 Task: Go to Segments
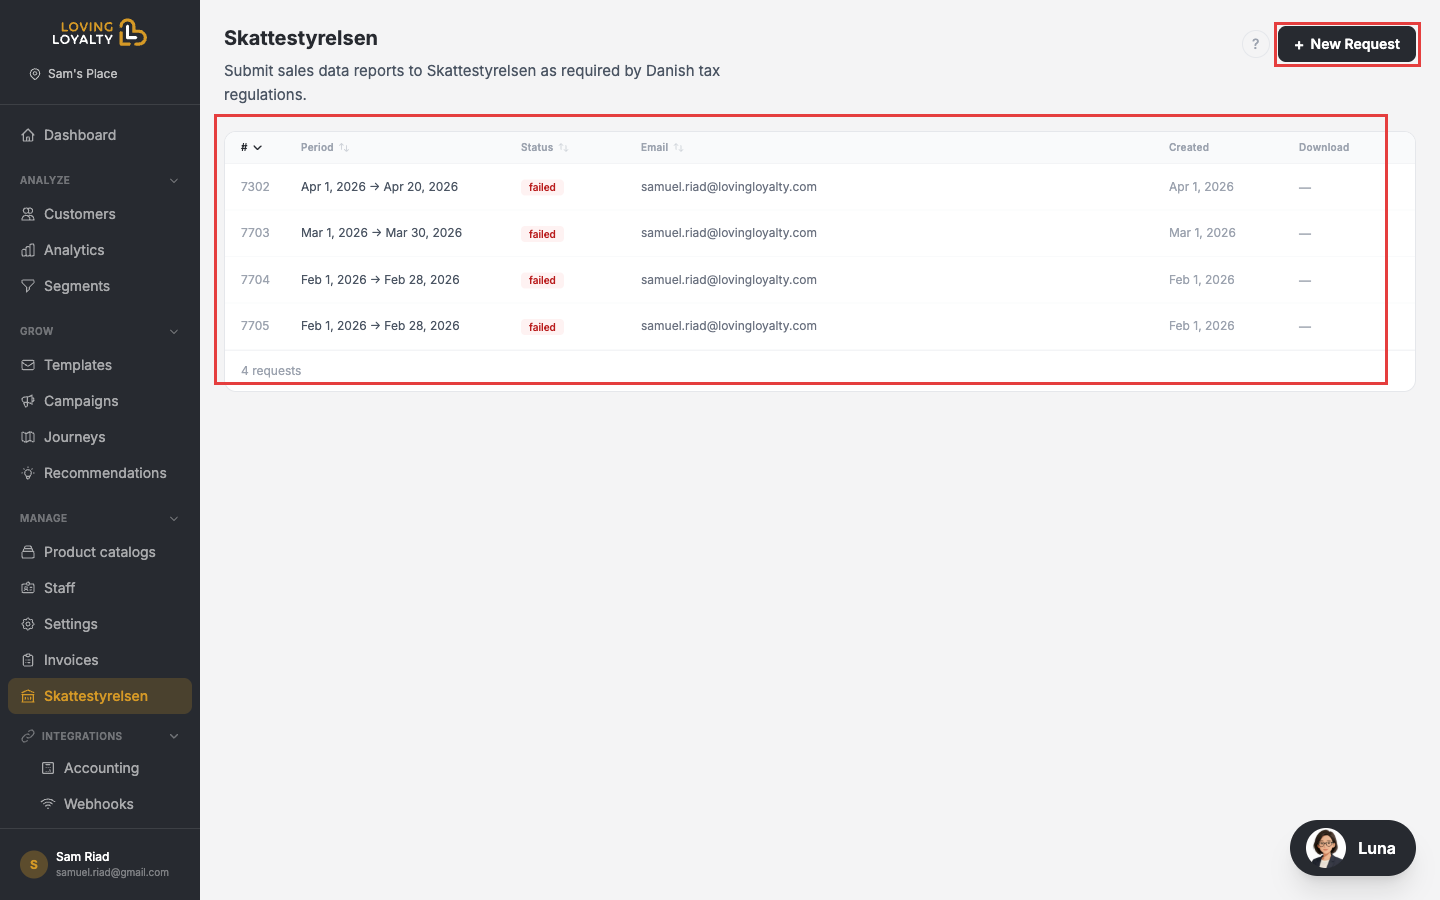[100, 286]
